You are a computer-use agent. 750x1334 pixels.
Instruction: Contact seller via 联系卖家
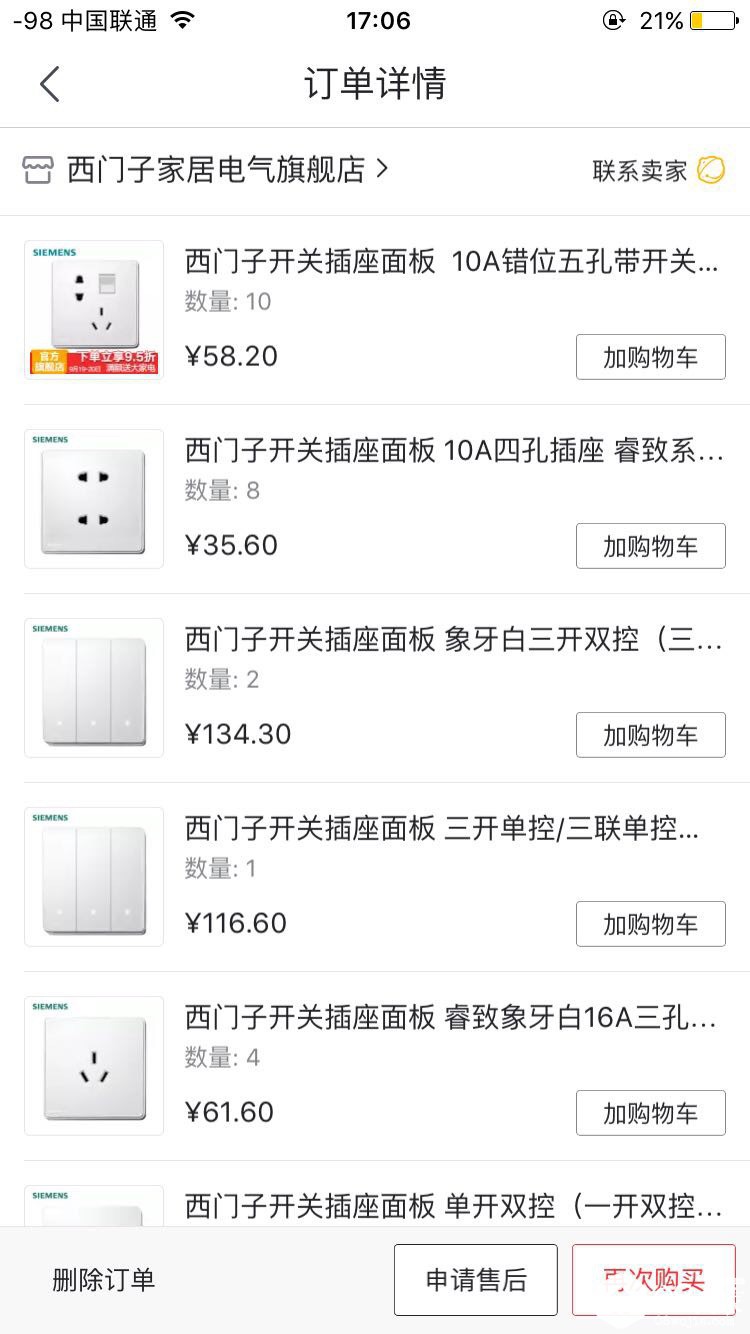point(640,171)
